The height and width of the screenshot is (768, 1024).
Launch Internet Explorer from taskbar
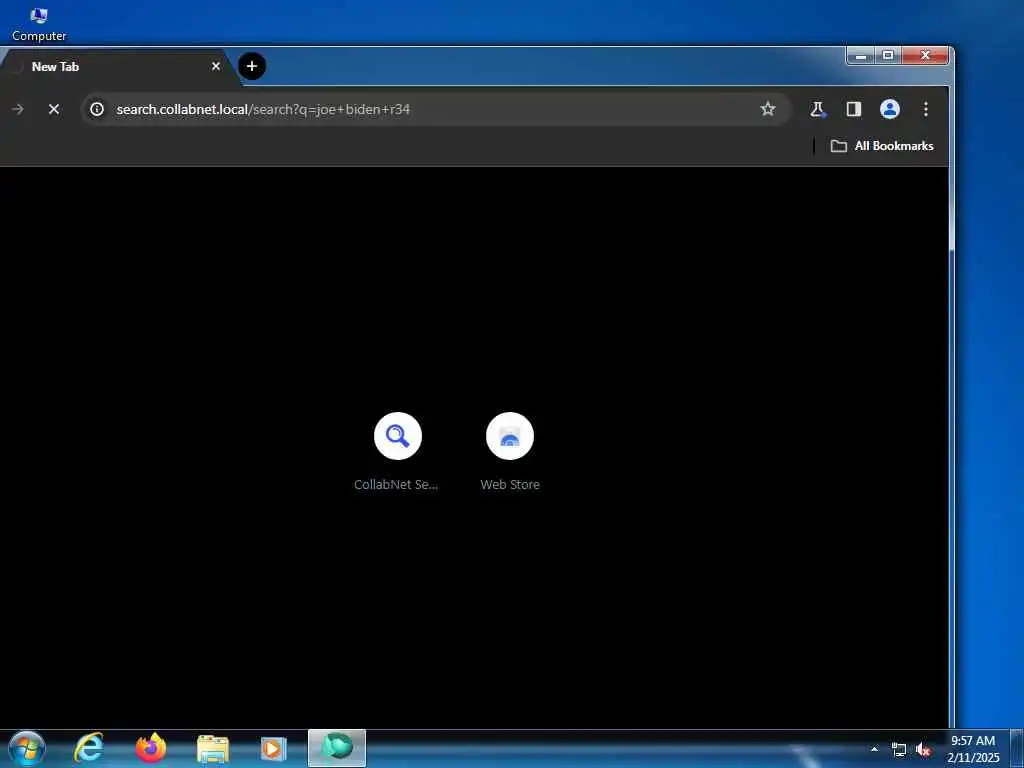coord(89,748)
